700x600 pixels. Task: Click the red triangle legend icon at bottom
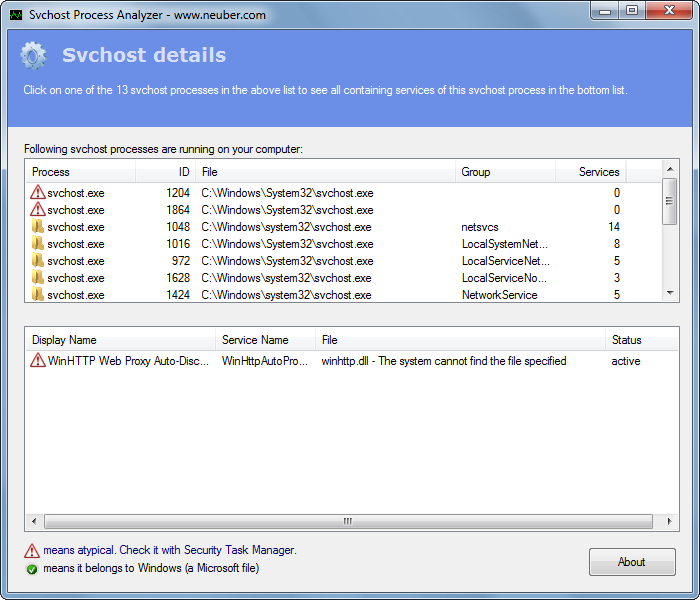pos(32,551)
